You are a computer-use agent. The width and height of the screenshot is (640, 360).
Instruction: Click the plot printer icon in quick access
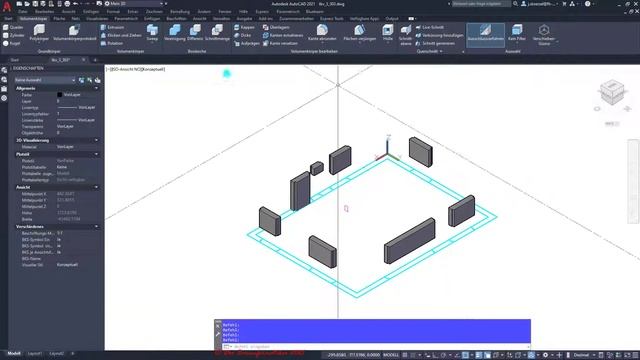click(x=67, y=4)
